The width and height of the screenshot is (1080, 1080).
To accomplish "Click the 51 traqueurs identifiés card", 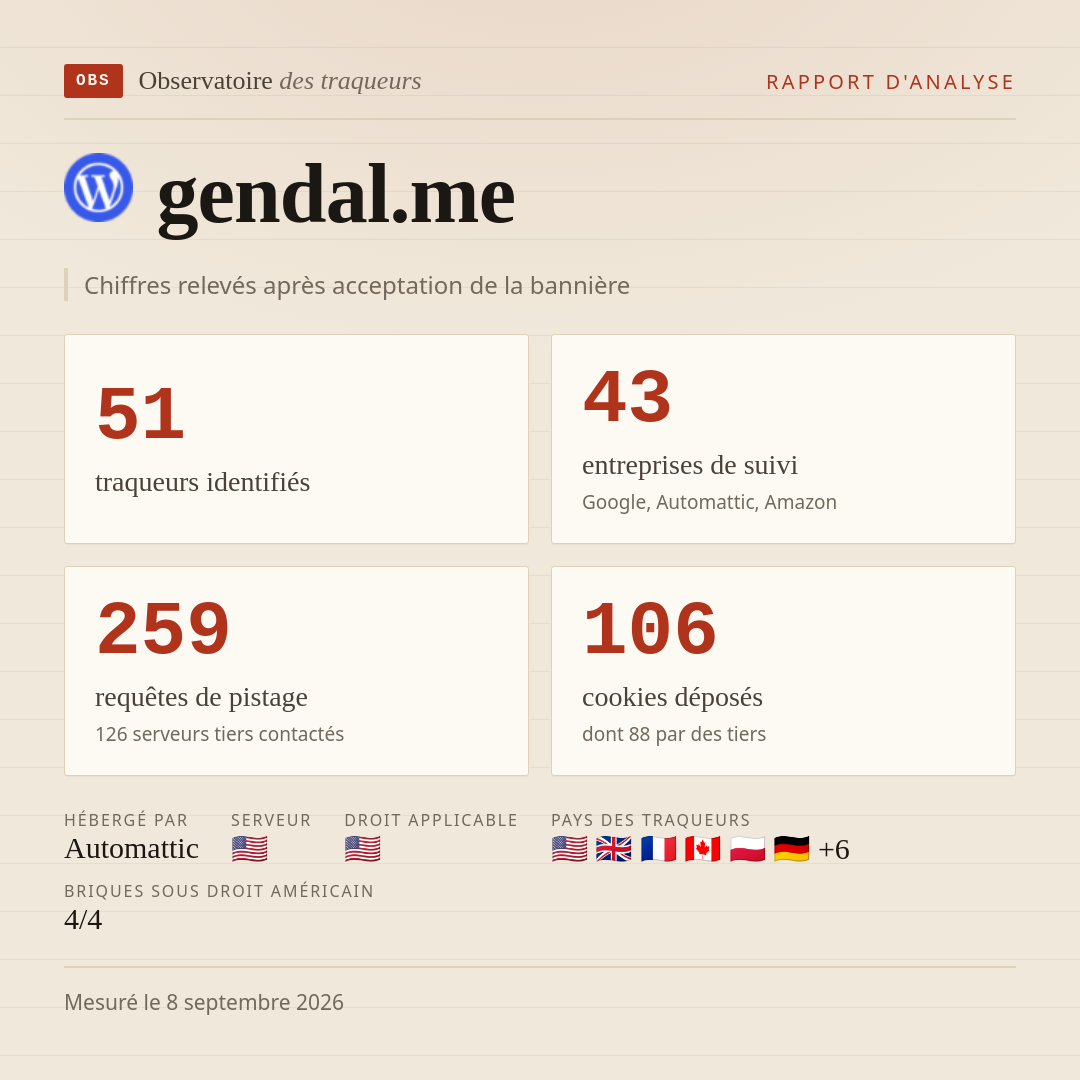I will pyautogui.click(x=296, y=439).
